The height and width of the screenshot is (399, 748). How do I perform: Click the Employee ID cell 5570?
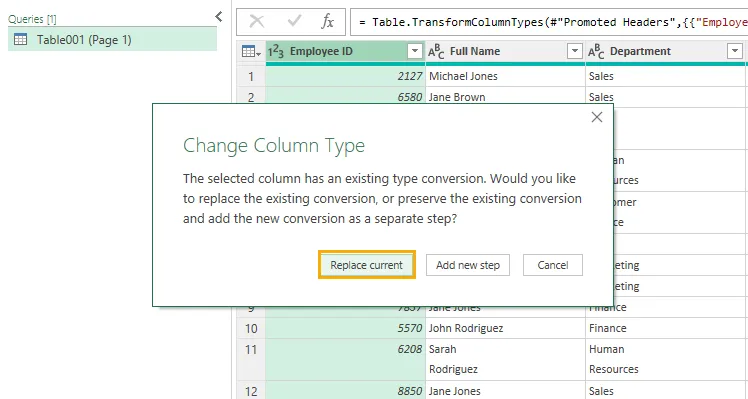point(345,328)
